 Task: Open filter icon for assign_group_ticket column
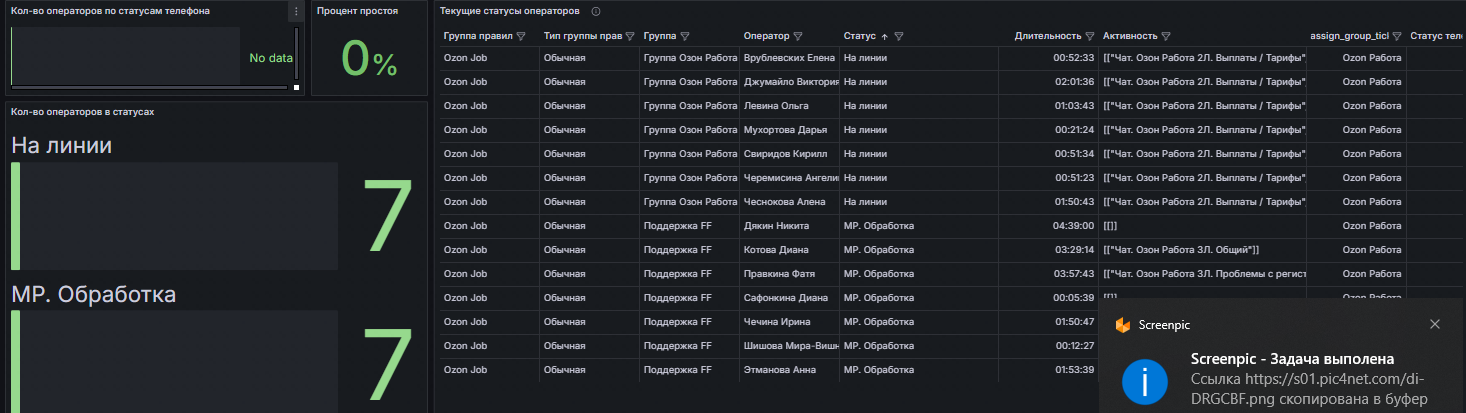pyautogui.click(x=1397, y=36)
